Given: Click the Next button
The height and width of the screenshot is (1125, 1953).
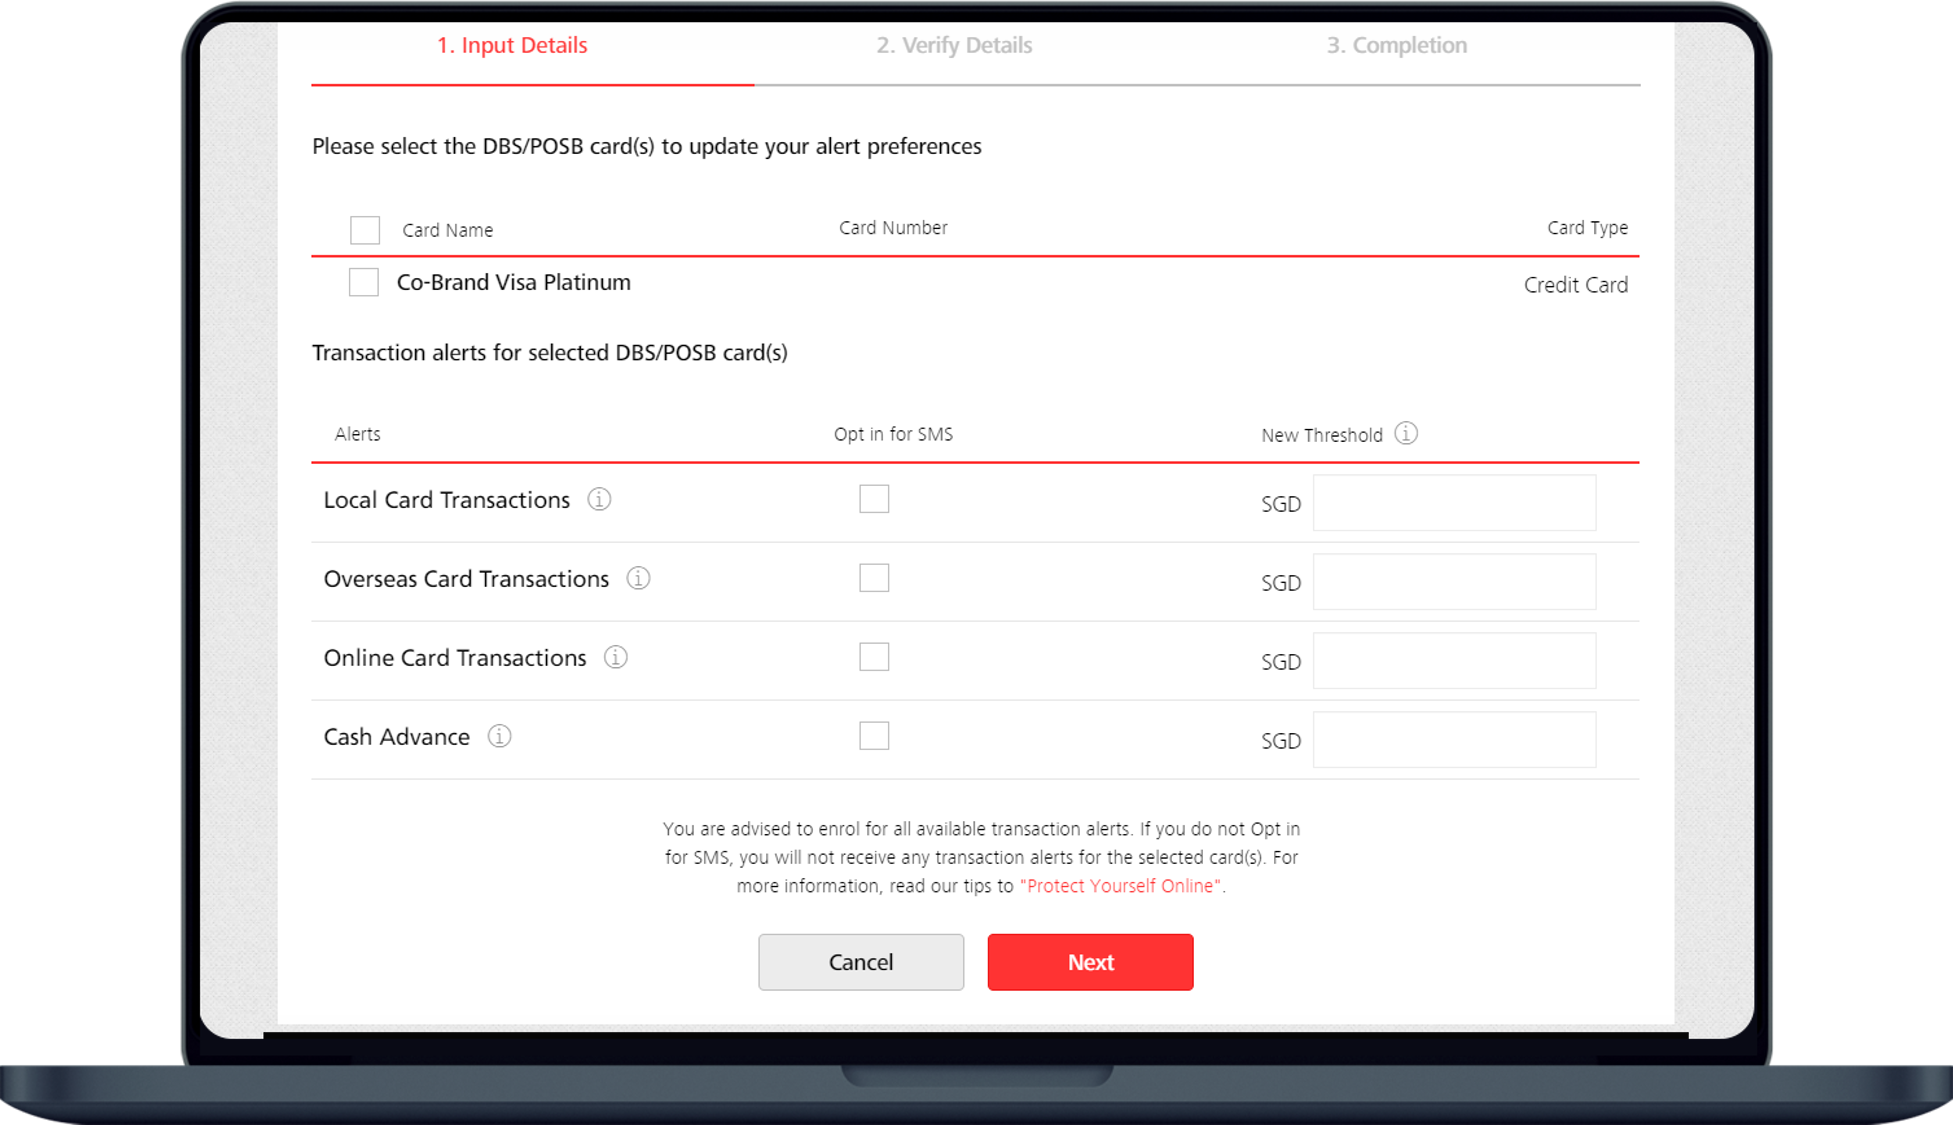Looking at the screenshot, I should click(1091, 961).
